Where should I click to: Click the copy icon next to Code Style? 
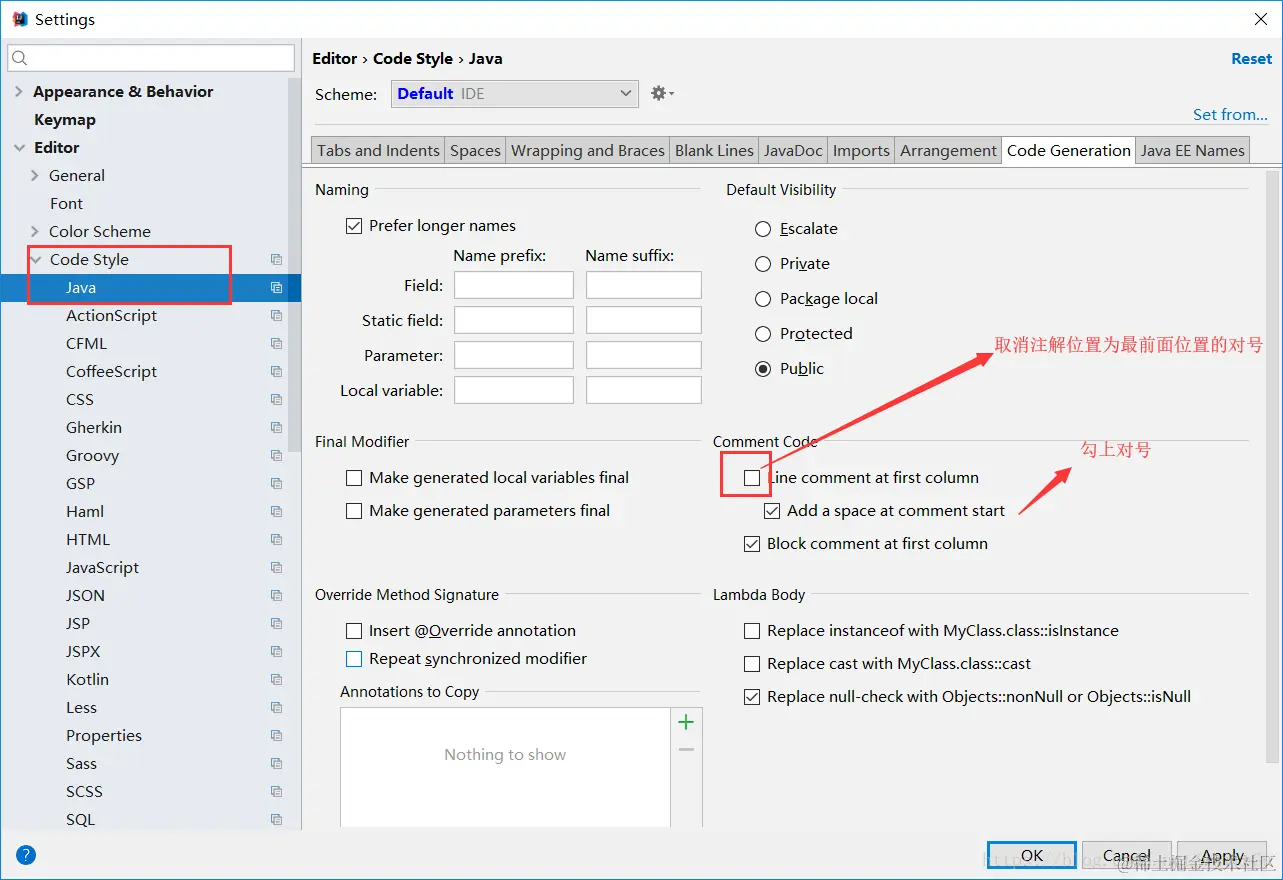[277, 259]
